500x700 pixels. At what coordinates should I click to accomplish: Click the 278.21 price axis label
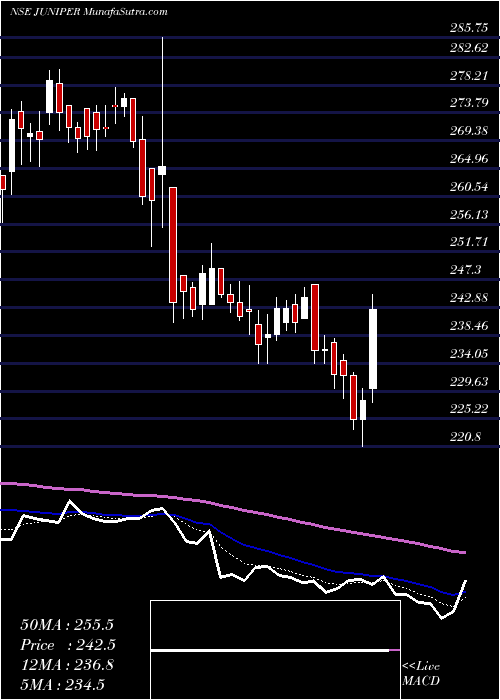[468, 76]
